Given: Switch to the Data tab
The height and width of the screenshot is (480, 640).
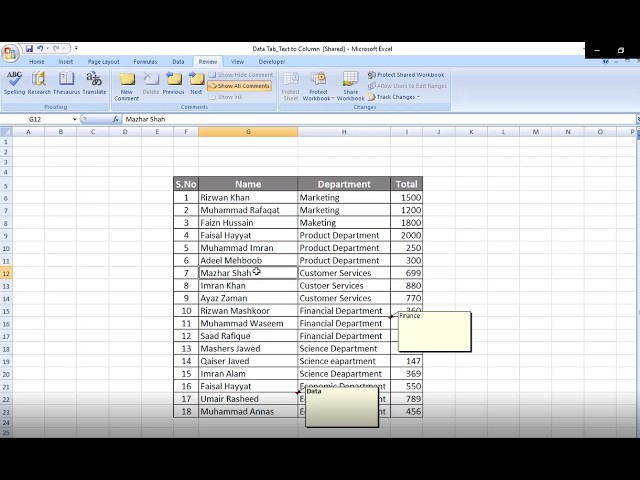Looking at the screenshot, I should [x=178, y=62].
